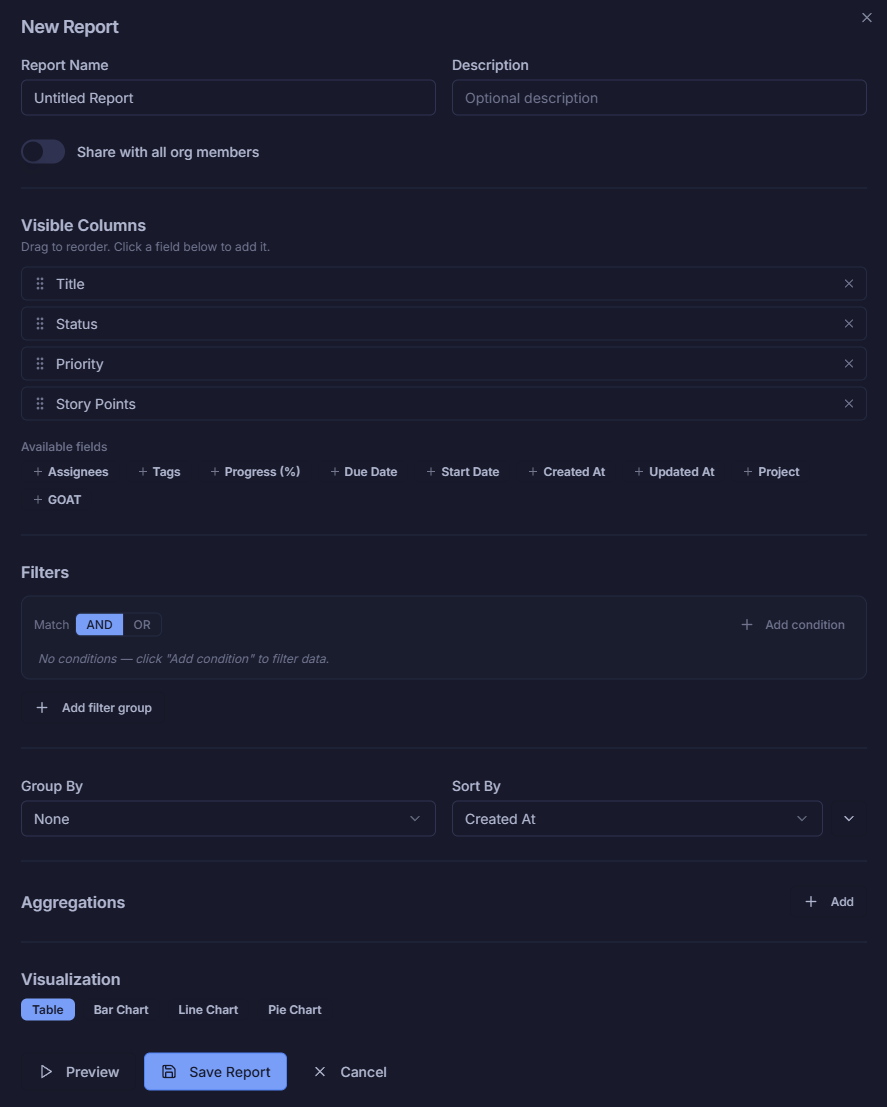Click the drag handle on the Status column
The width and height of the screenshot is (887, 1107).
point(40,324)
